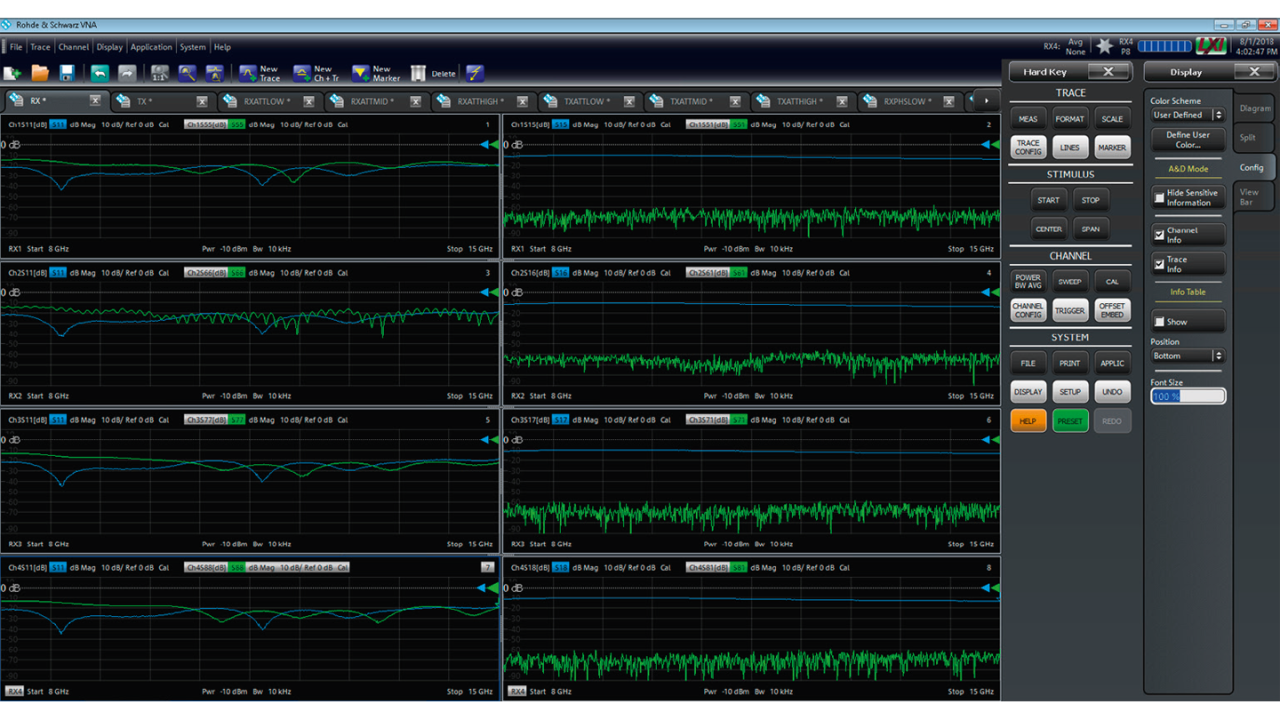
Task: Open the Help menu
Action: (x=222, y=47)
